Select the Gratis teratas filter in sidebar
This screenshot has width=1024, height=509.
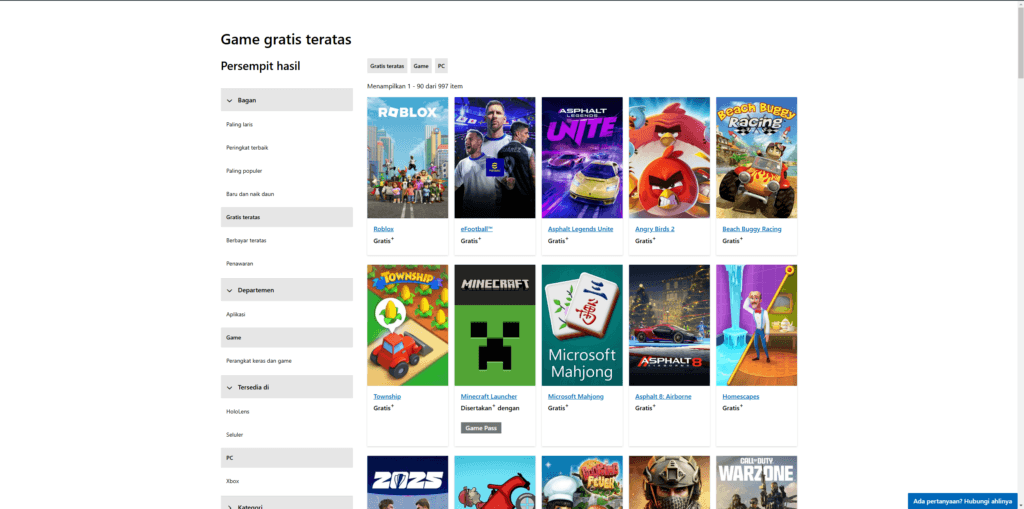287,217
